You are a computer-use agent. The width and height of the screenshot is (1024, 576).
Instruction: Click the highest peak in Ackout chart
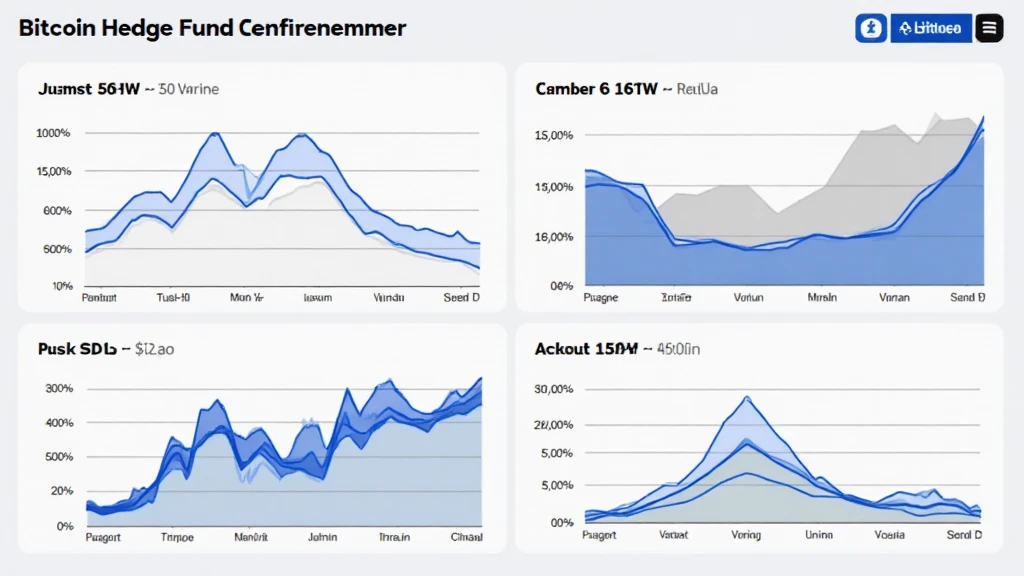click(747, 398)
